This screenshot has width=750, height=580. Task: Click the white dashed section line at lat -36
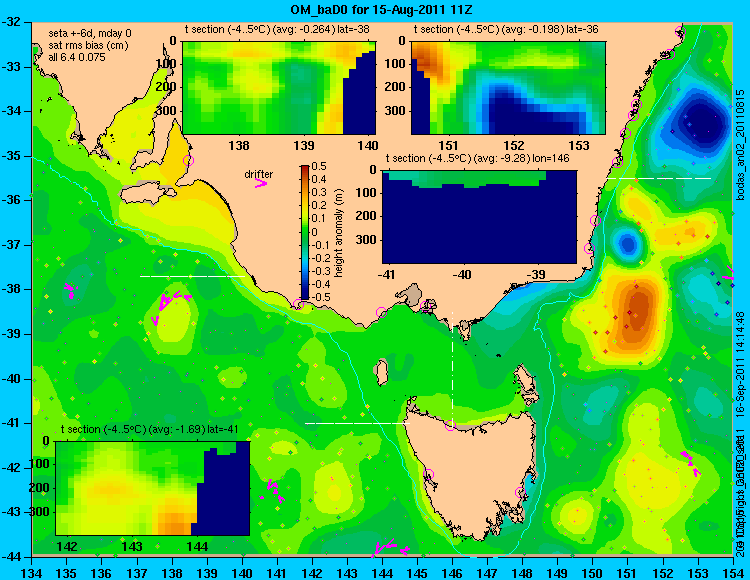(x=660, y=178)
